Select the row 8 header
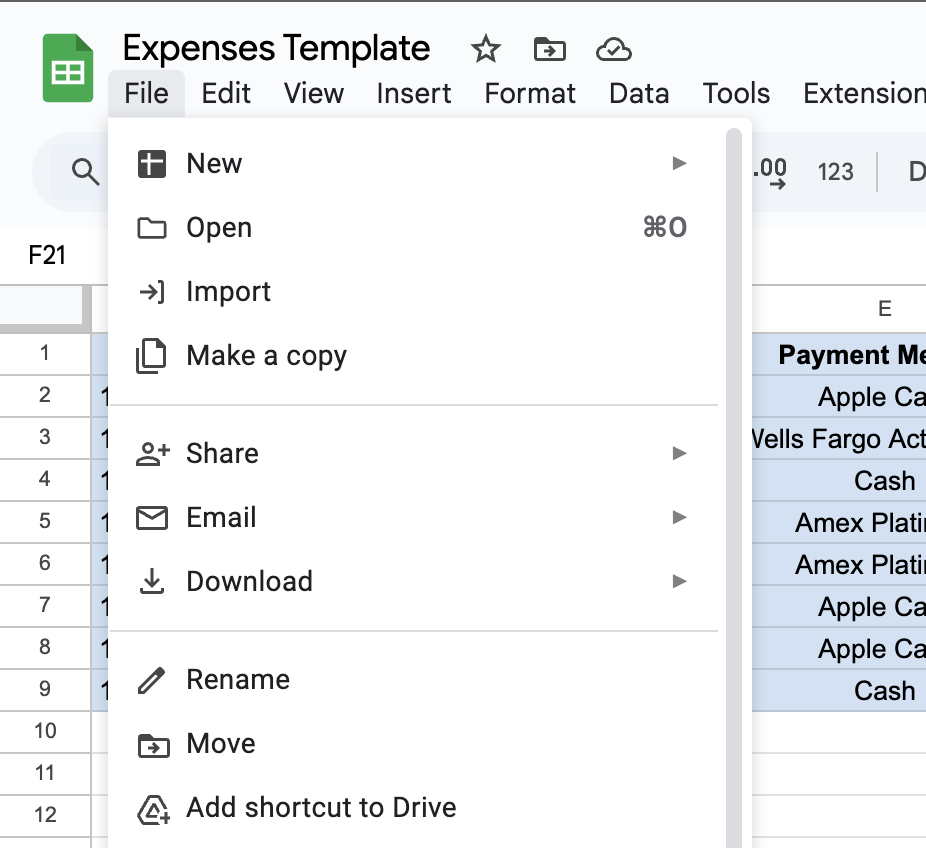Screen dimensions: 926x848 click(x=45, y=647)
